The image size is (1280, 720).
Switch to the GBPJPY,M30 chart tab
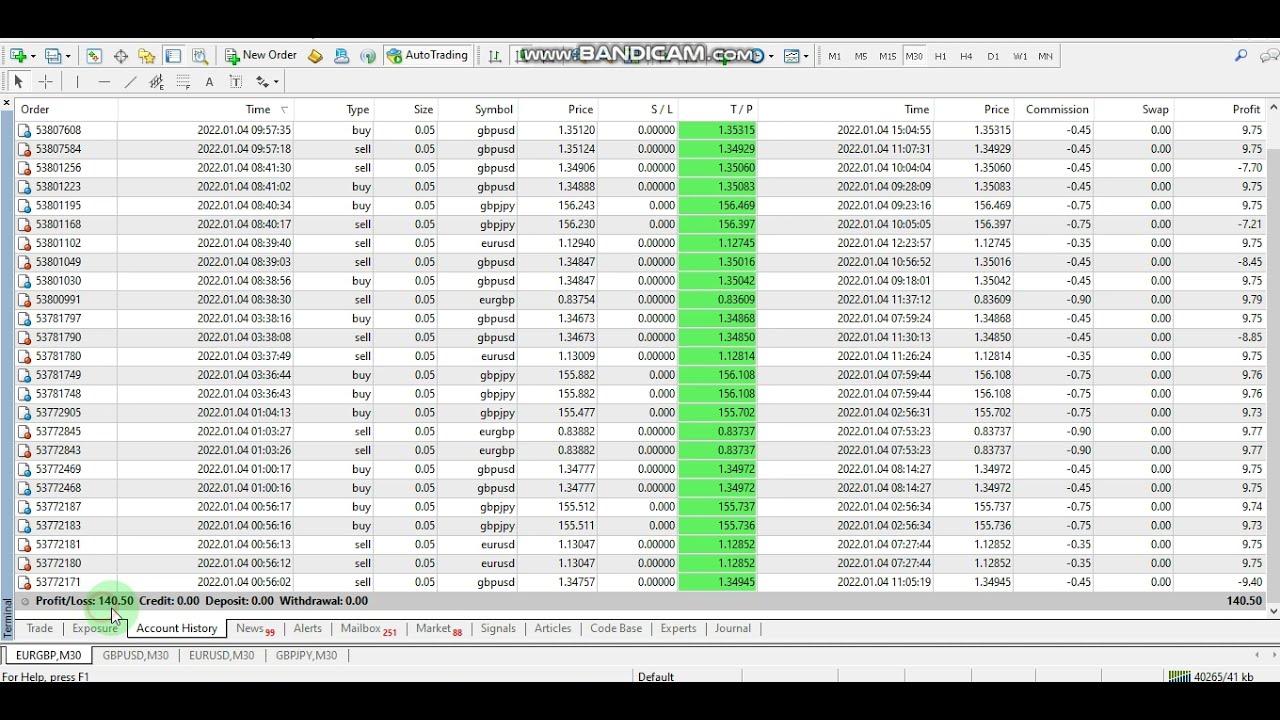[306, 656]
